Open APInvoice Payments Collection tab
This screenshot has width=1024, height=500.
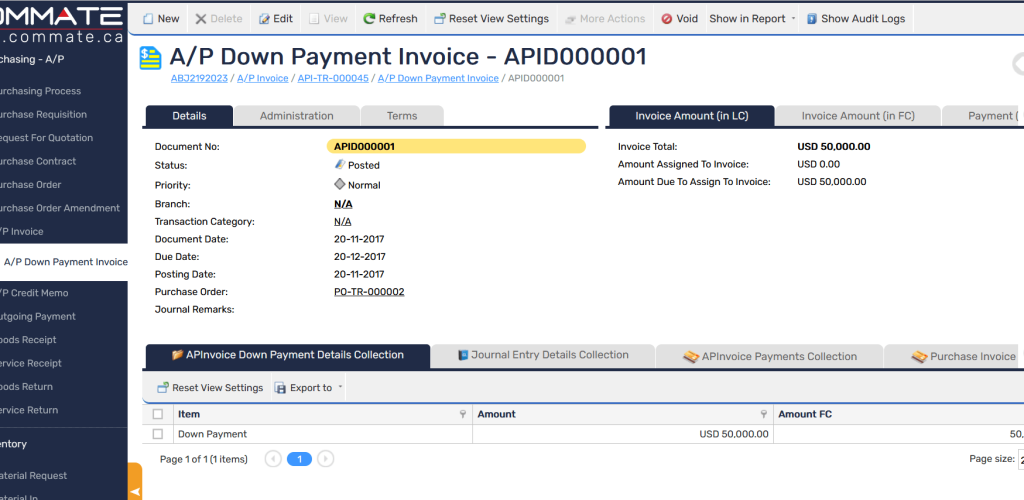769,356
